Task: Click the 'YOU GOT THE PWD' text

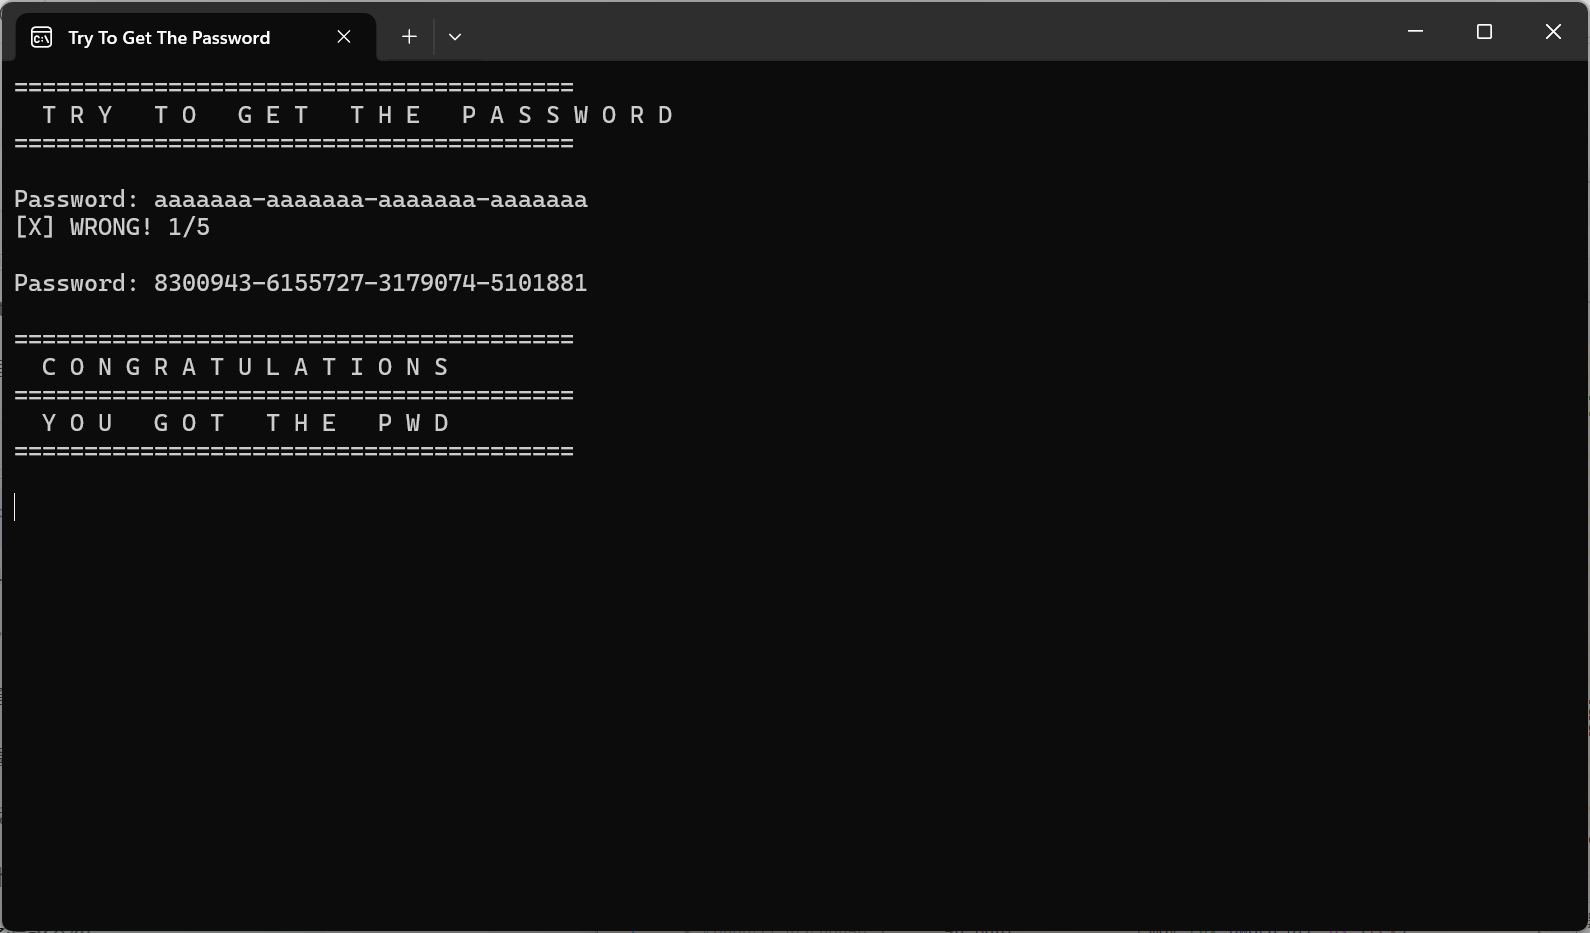Action: point(247,423)
